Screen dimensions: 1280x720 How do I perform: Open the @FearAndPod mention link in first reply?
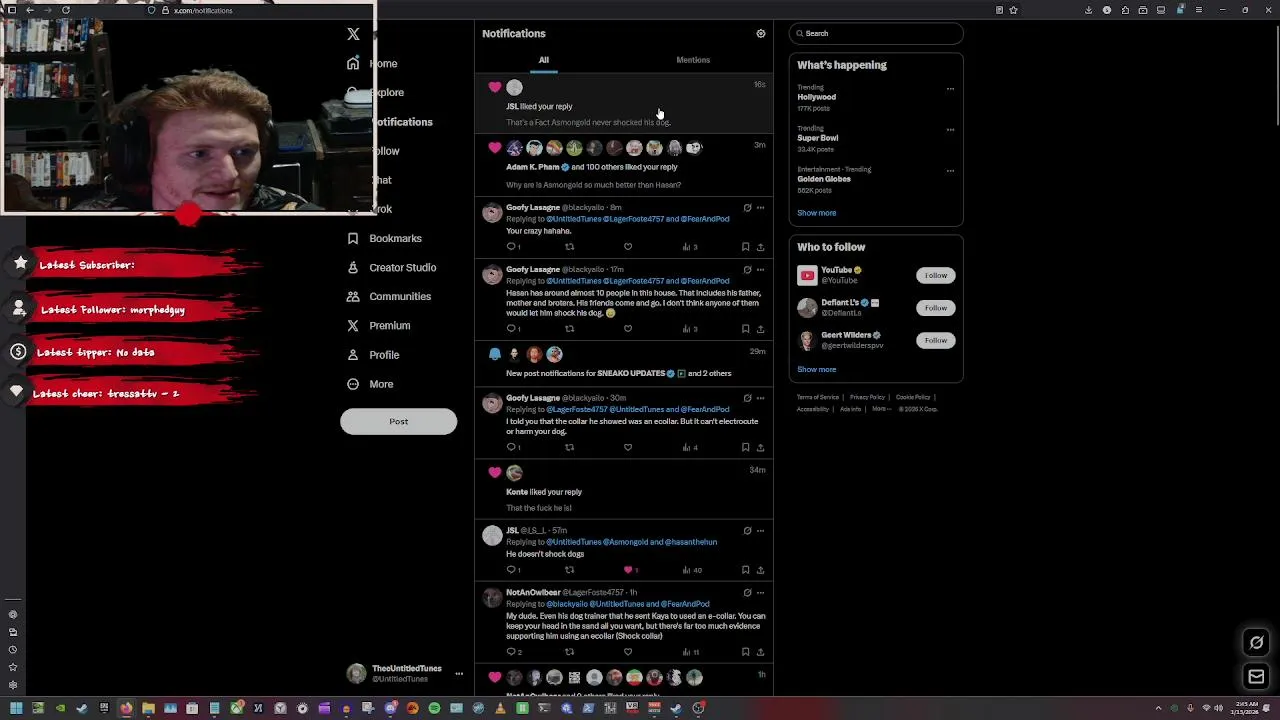[x=706, y=219]
